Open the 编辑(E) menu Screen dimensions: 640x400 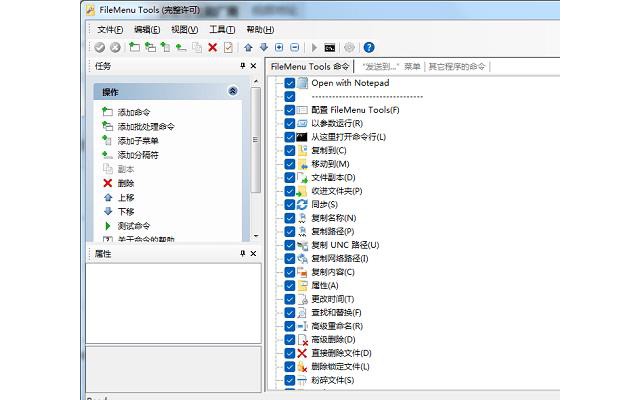point(147,29)
